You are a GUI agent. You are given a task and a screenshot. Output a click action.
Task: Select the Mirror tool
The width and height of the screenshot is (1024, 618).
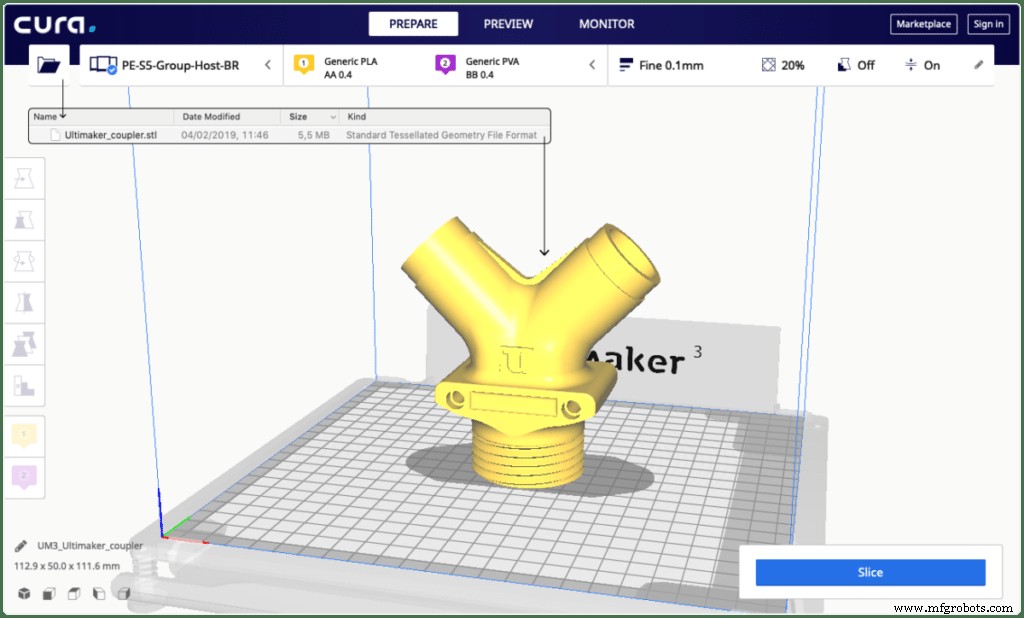pyautogui.click(x=23, y=302)
